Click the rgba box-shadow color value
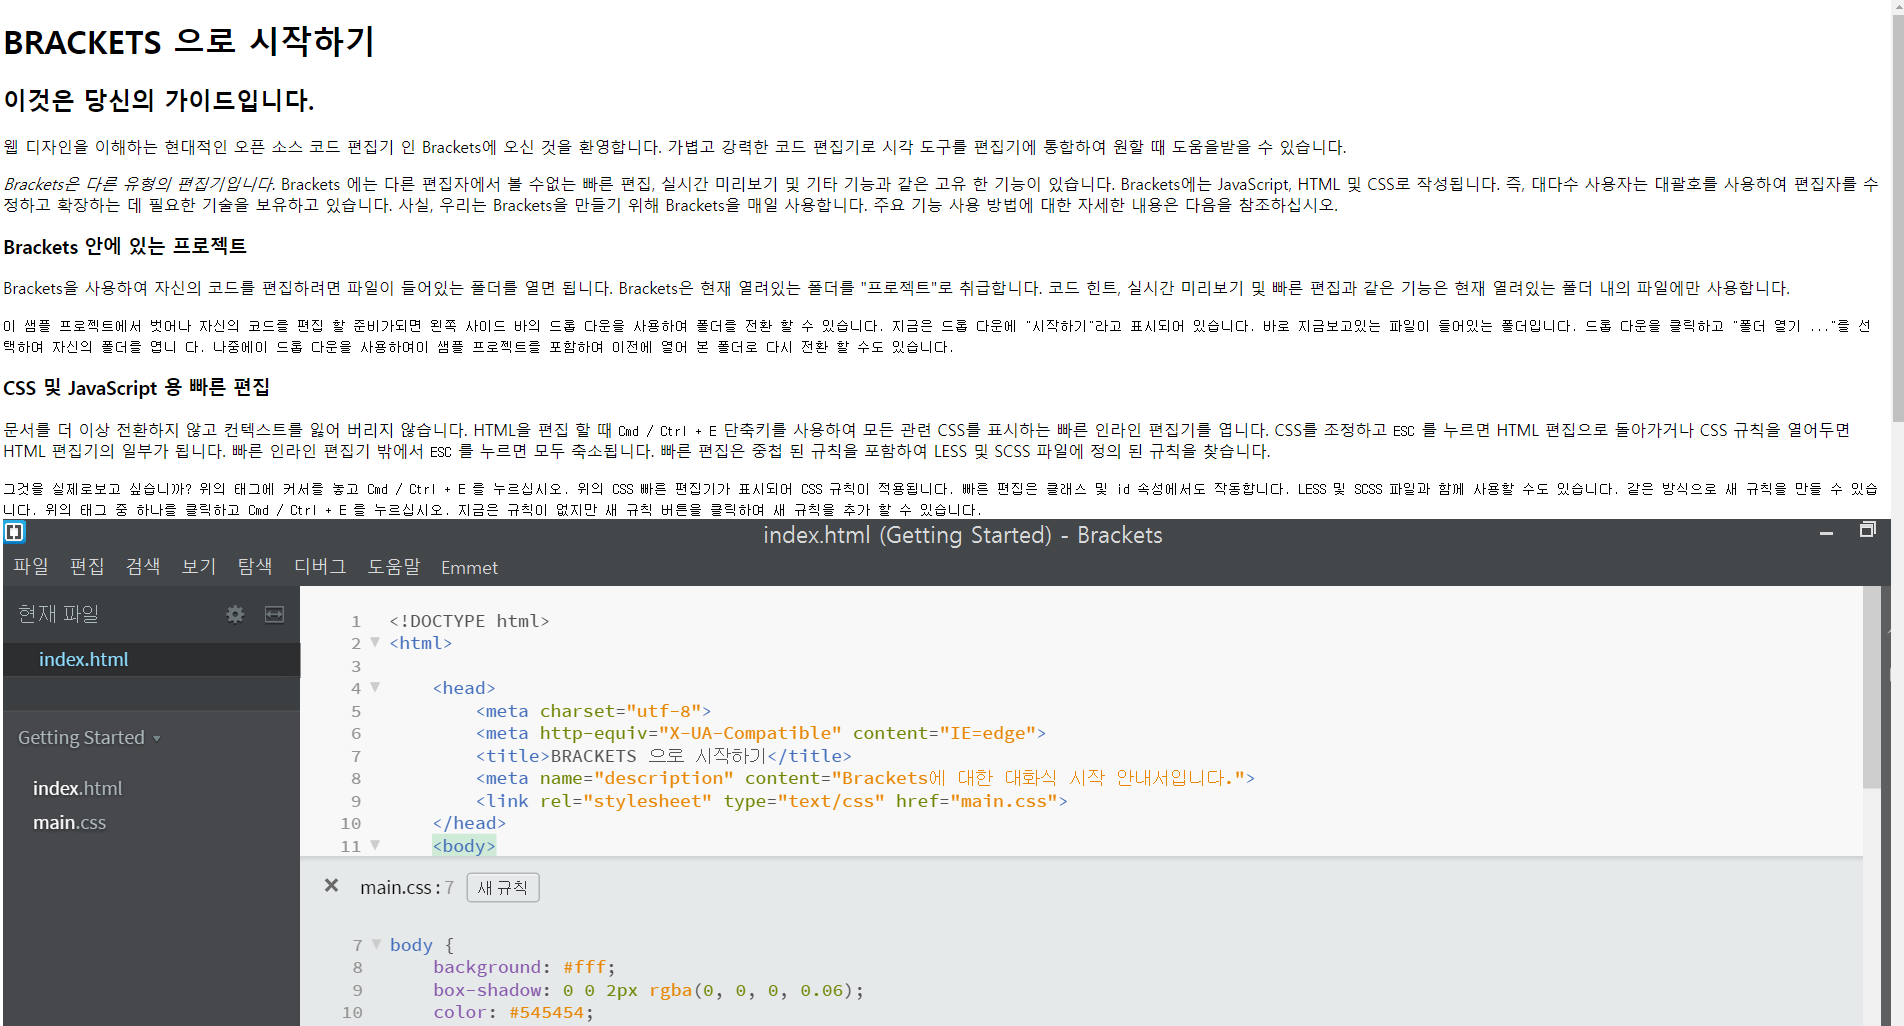 click(752, 990)
